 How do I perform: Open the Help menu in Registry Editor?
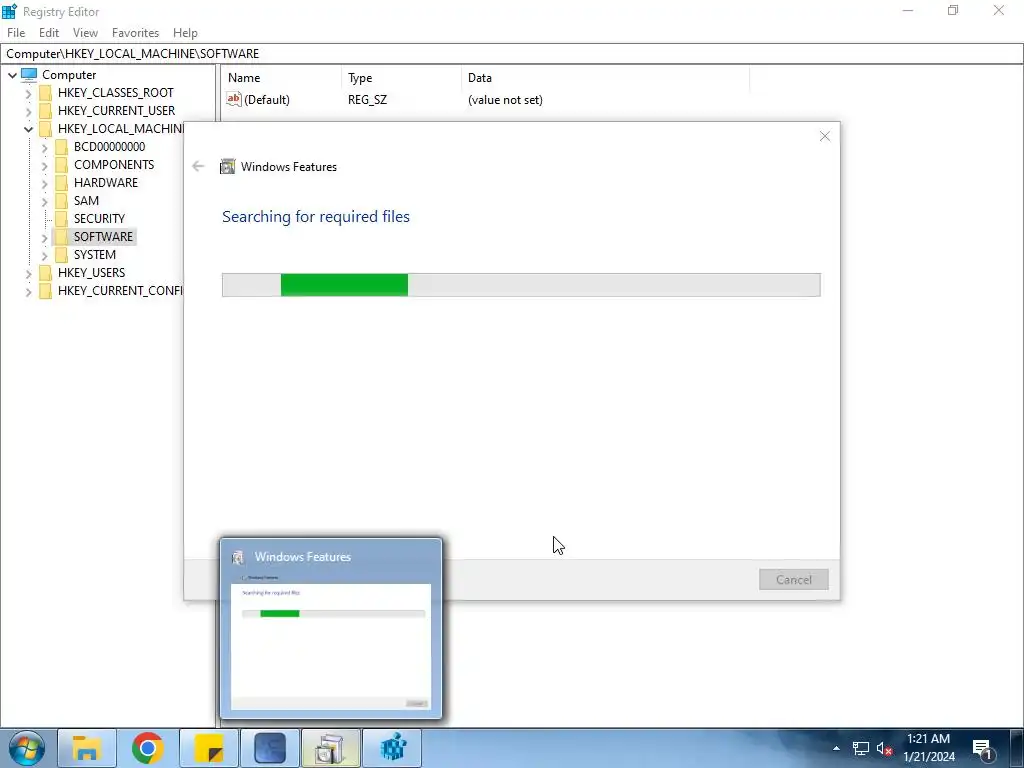click(185, 33)
